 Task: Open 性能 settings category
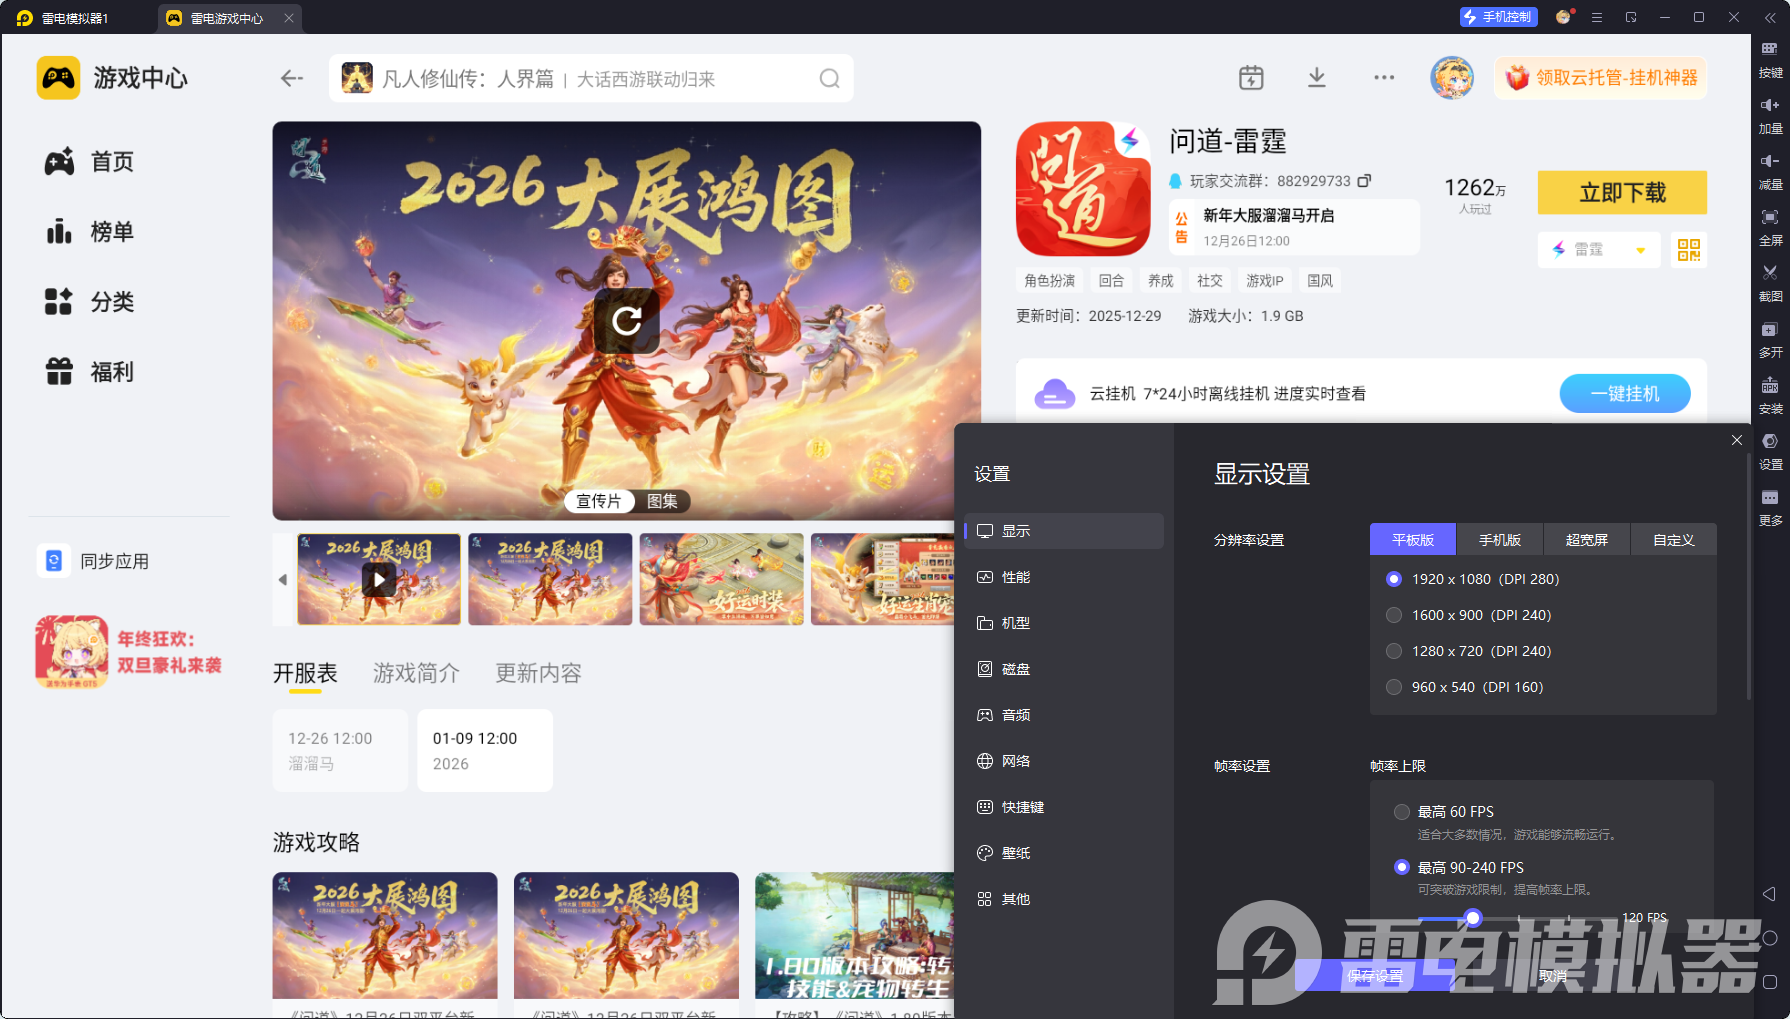click(x=1064, y=577)
